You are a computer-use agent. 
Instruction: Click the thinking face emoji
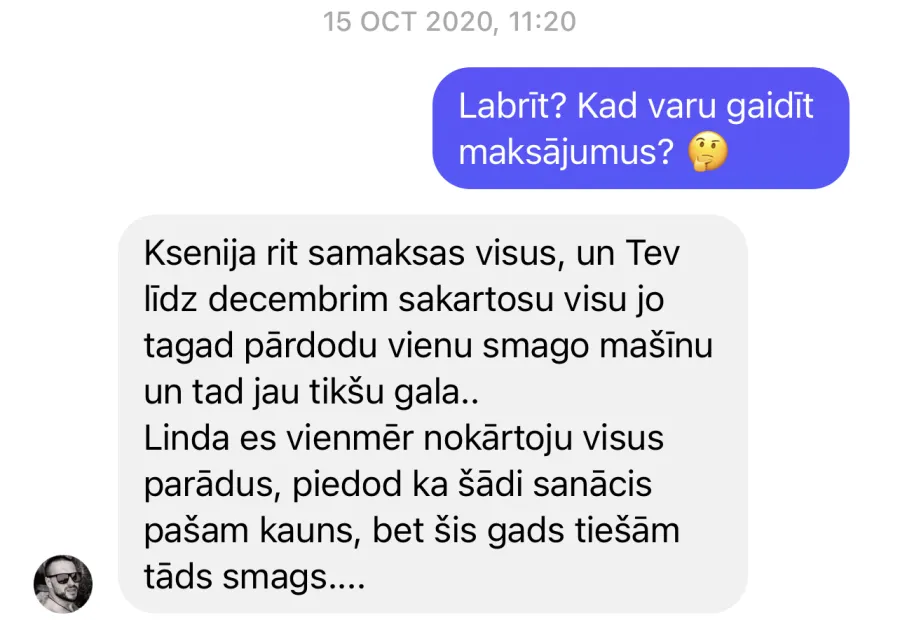[x=708, y=153]
